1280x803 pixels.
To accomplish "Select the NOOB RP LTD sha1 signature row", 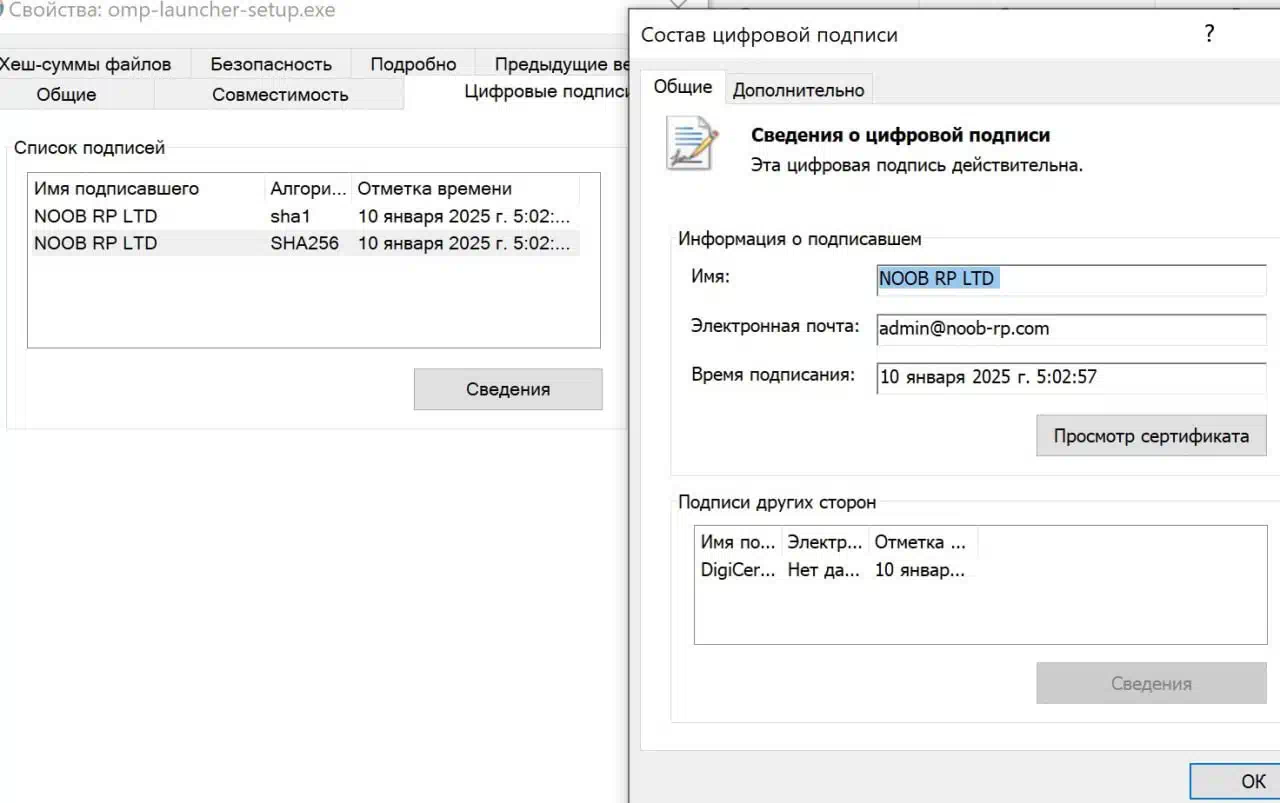I will point(305,216).
